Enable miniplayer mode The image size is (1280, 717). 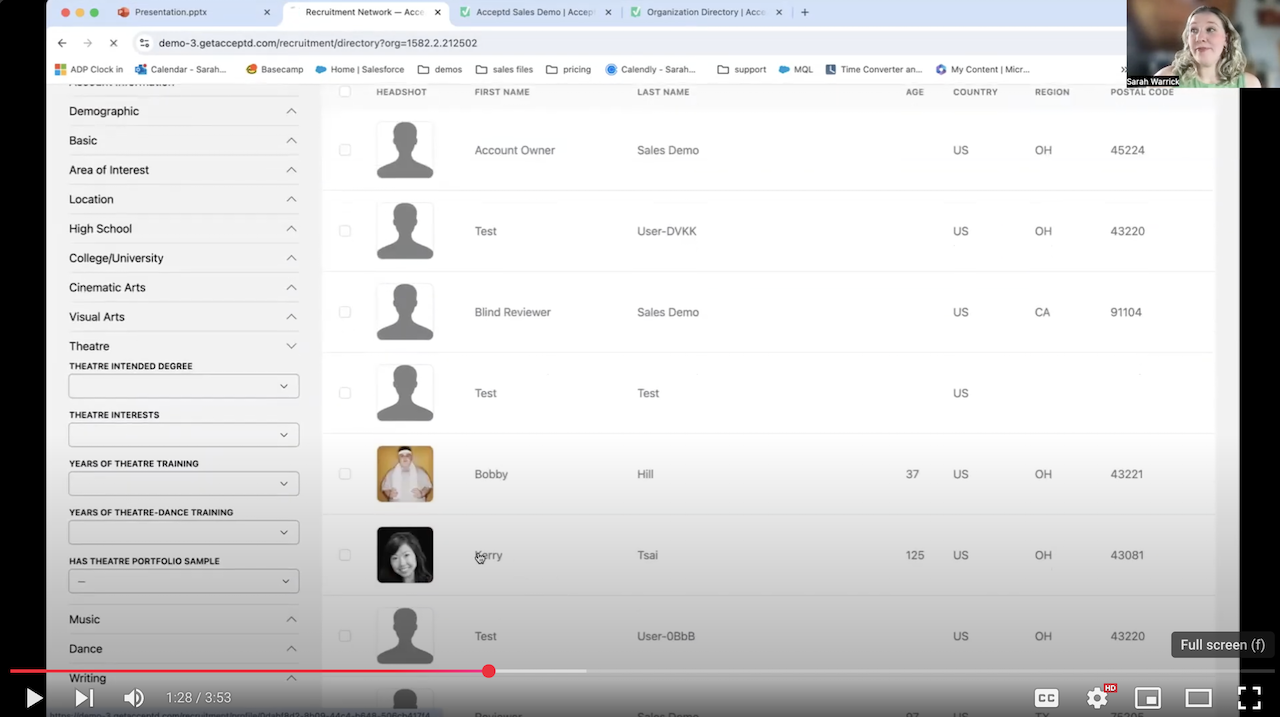[x=1148, y=698]
